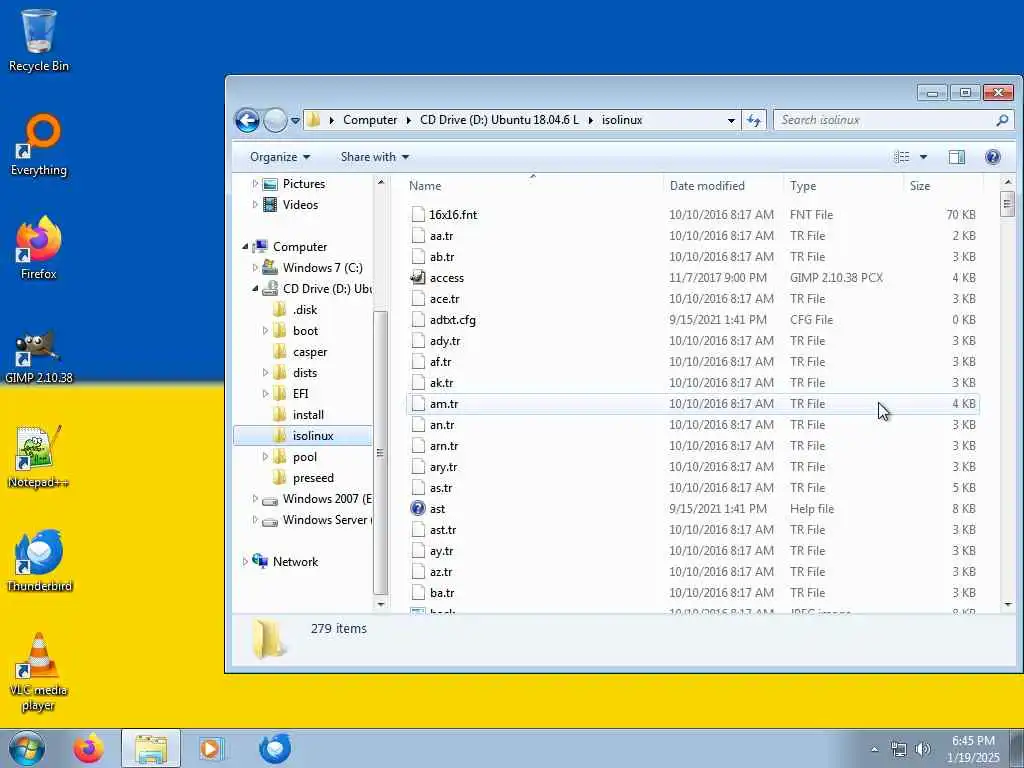Sort by the Size column header
The image size is (1024, 768).
tap(943, 185)
